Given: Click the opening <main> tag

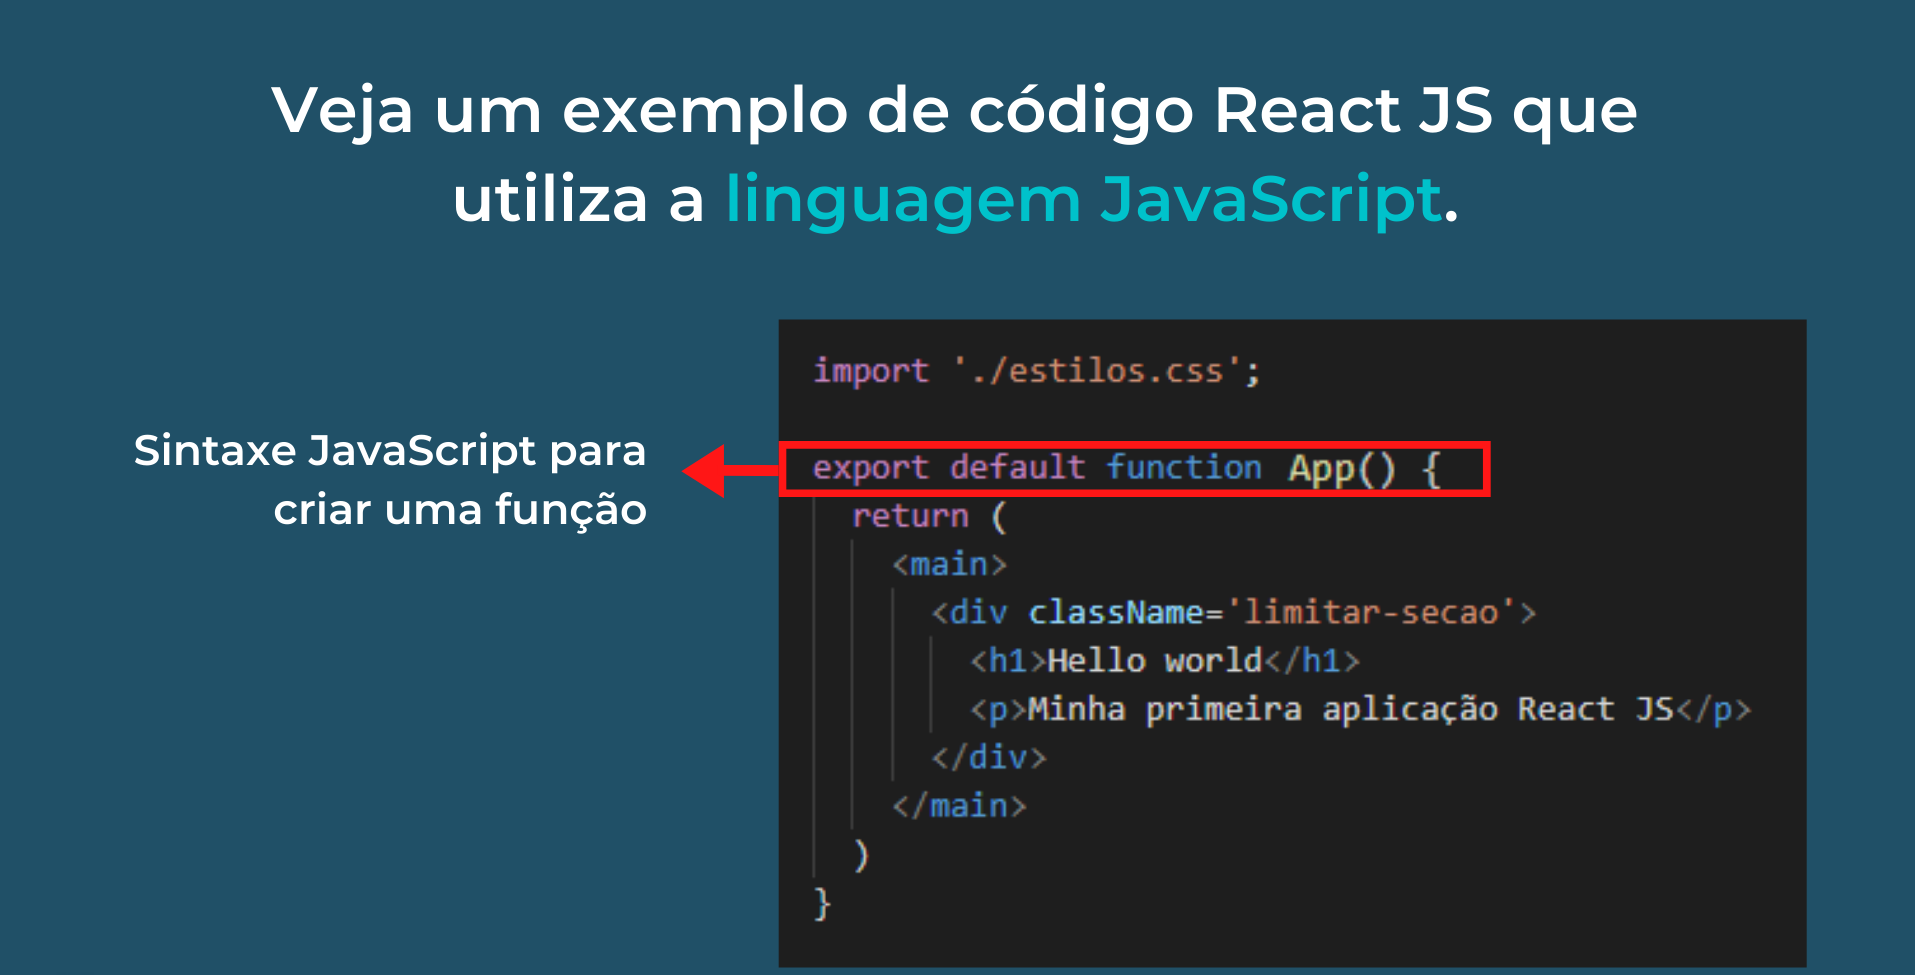Looking at the screenshot, I should (x=949, y=564).
